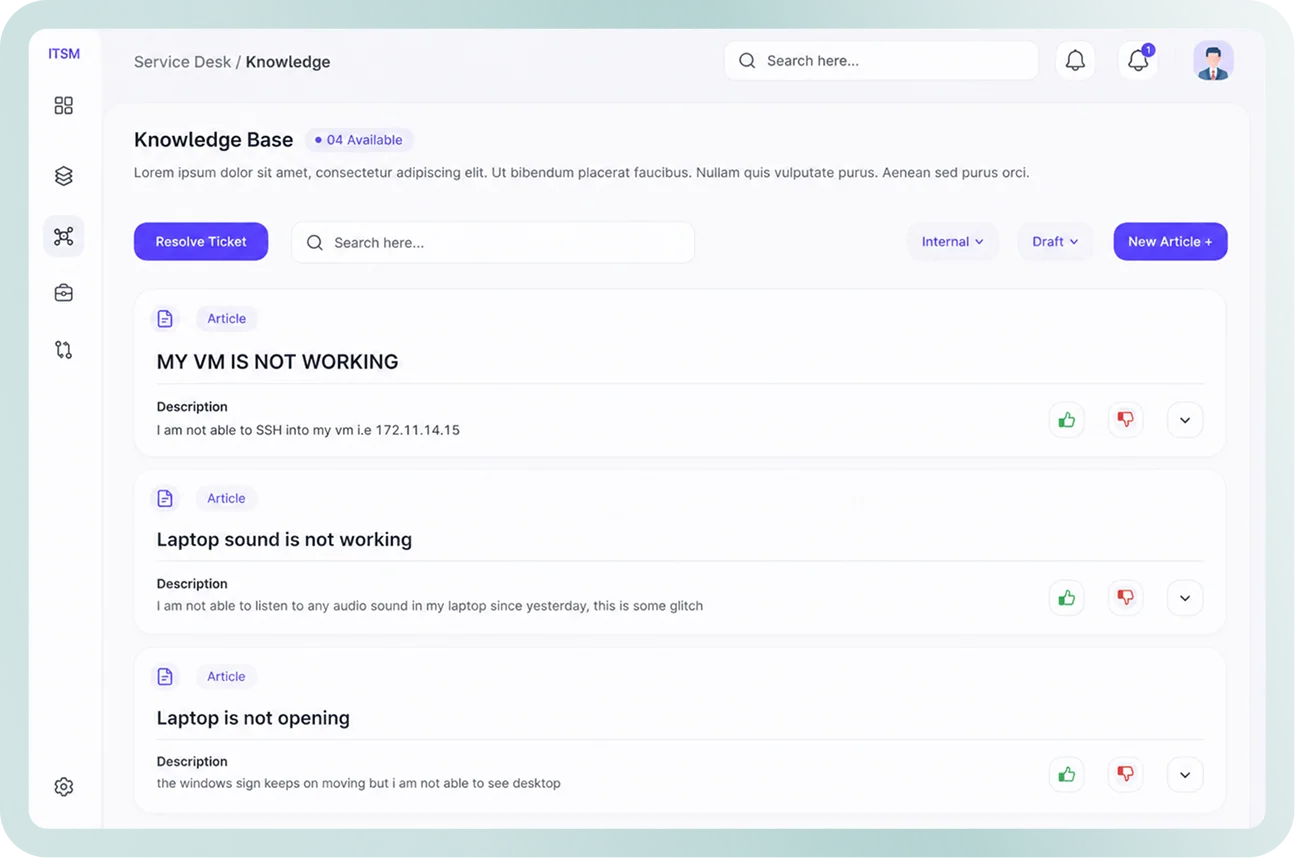Click the 04 Available badge
The image size is (1295, 858).
click(359, 140)
